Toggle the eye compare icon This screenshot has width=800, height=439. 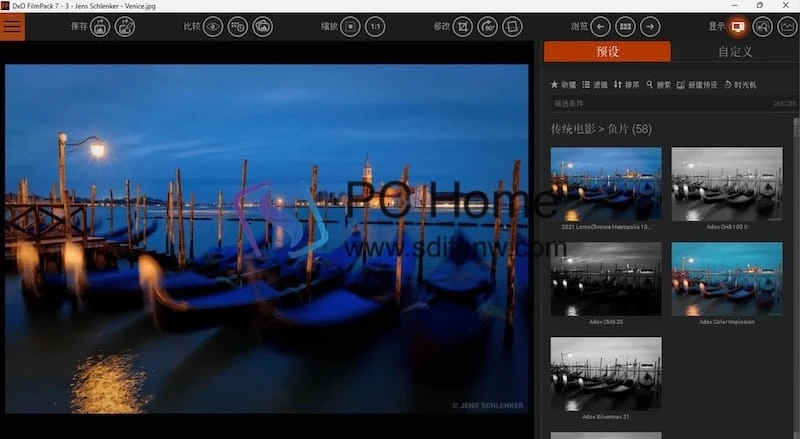(x=213, y=27)
